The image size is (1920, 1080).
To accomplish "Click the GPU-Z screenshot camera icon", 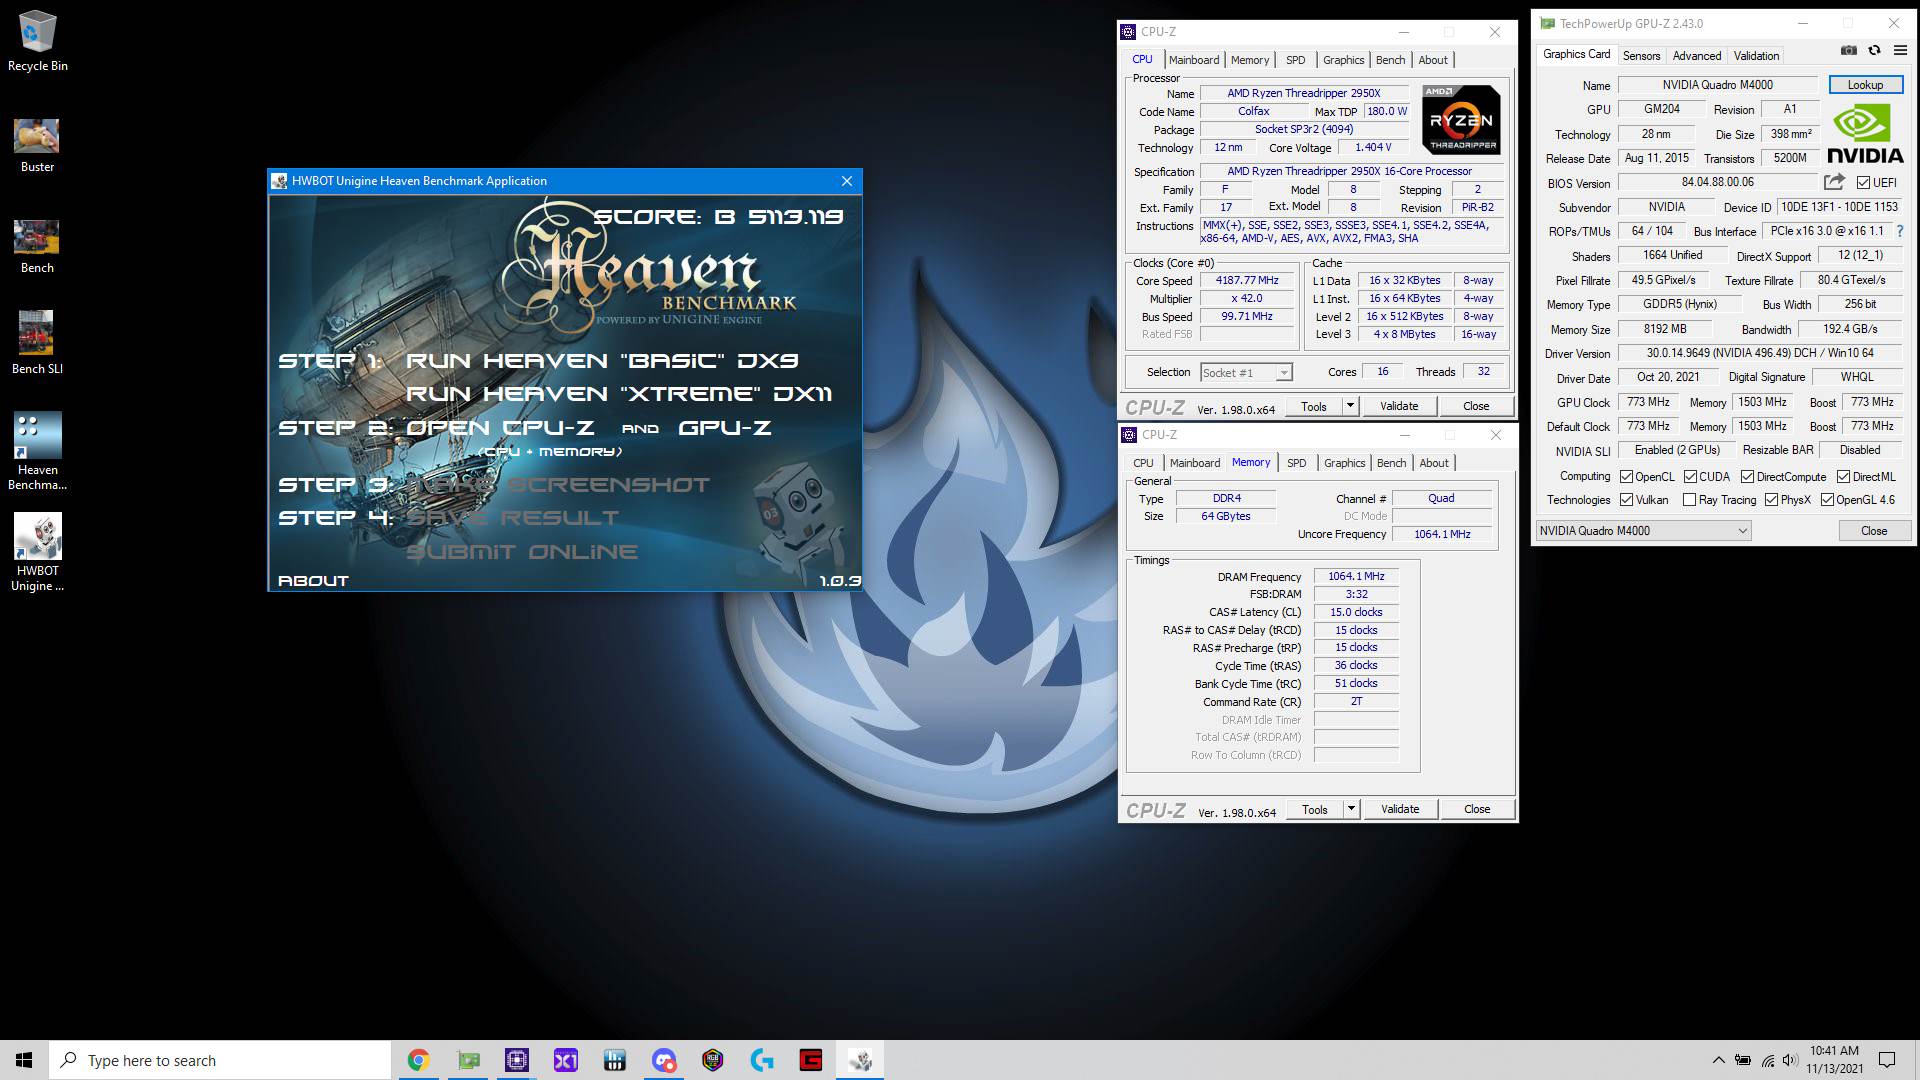I will 1849,50.
